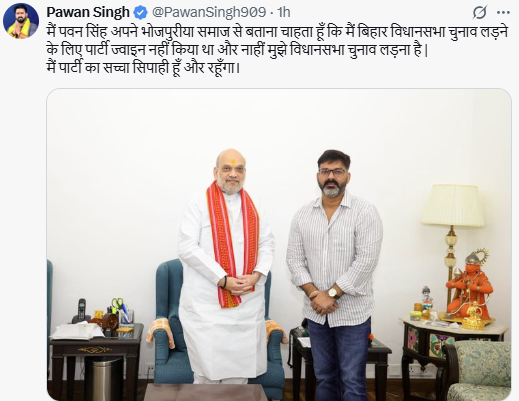Click the 1h timestamp link

coord(284,12)
